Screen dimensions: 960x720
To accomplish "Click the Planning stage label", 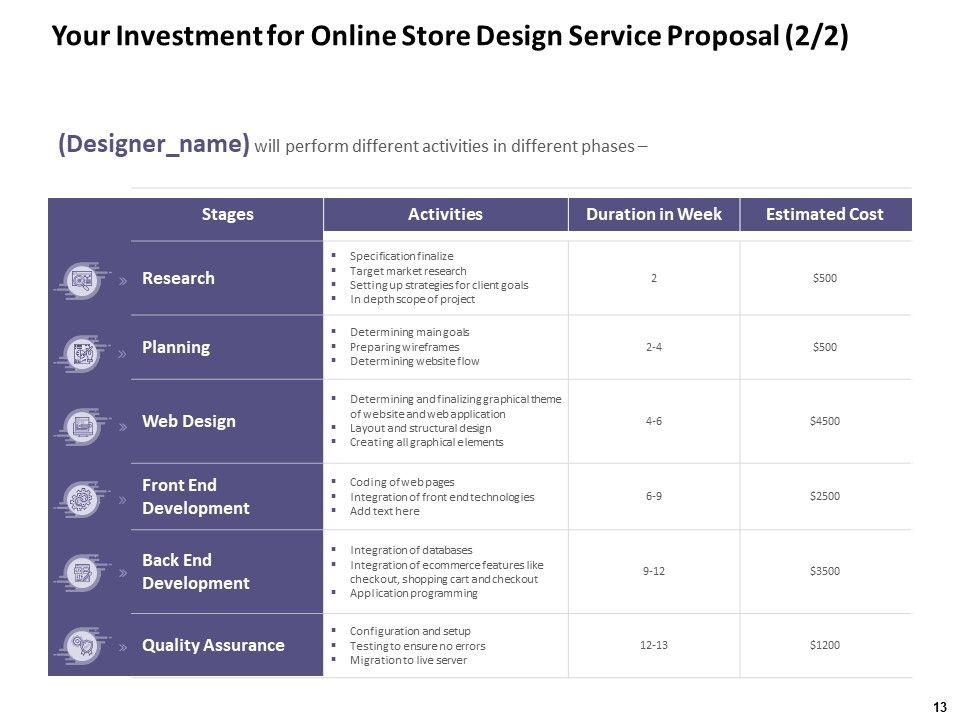I will coord(176,347).
